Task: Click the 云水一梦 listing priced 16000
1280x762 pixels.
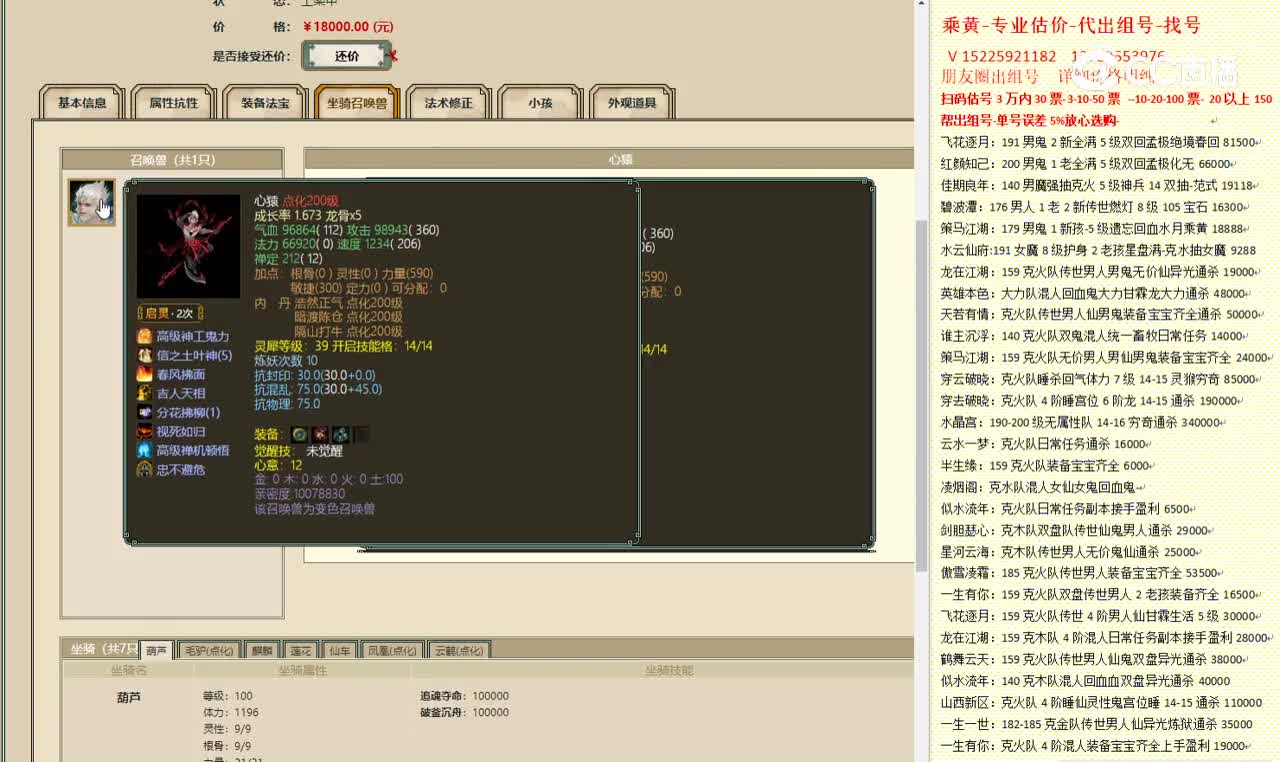Action: pos(1046,444)
